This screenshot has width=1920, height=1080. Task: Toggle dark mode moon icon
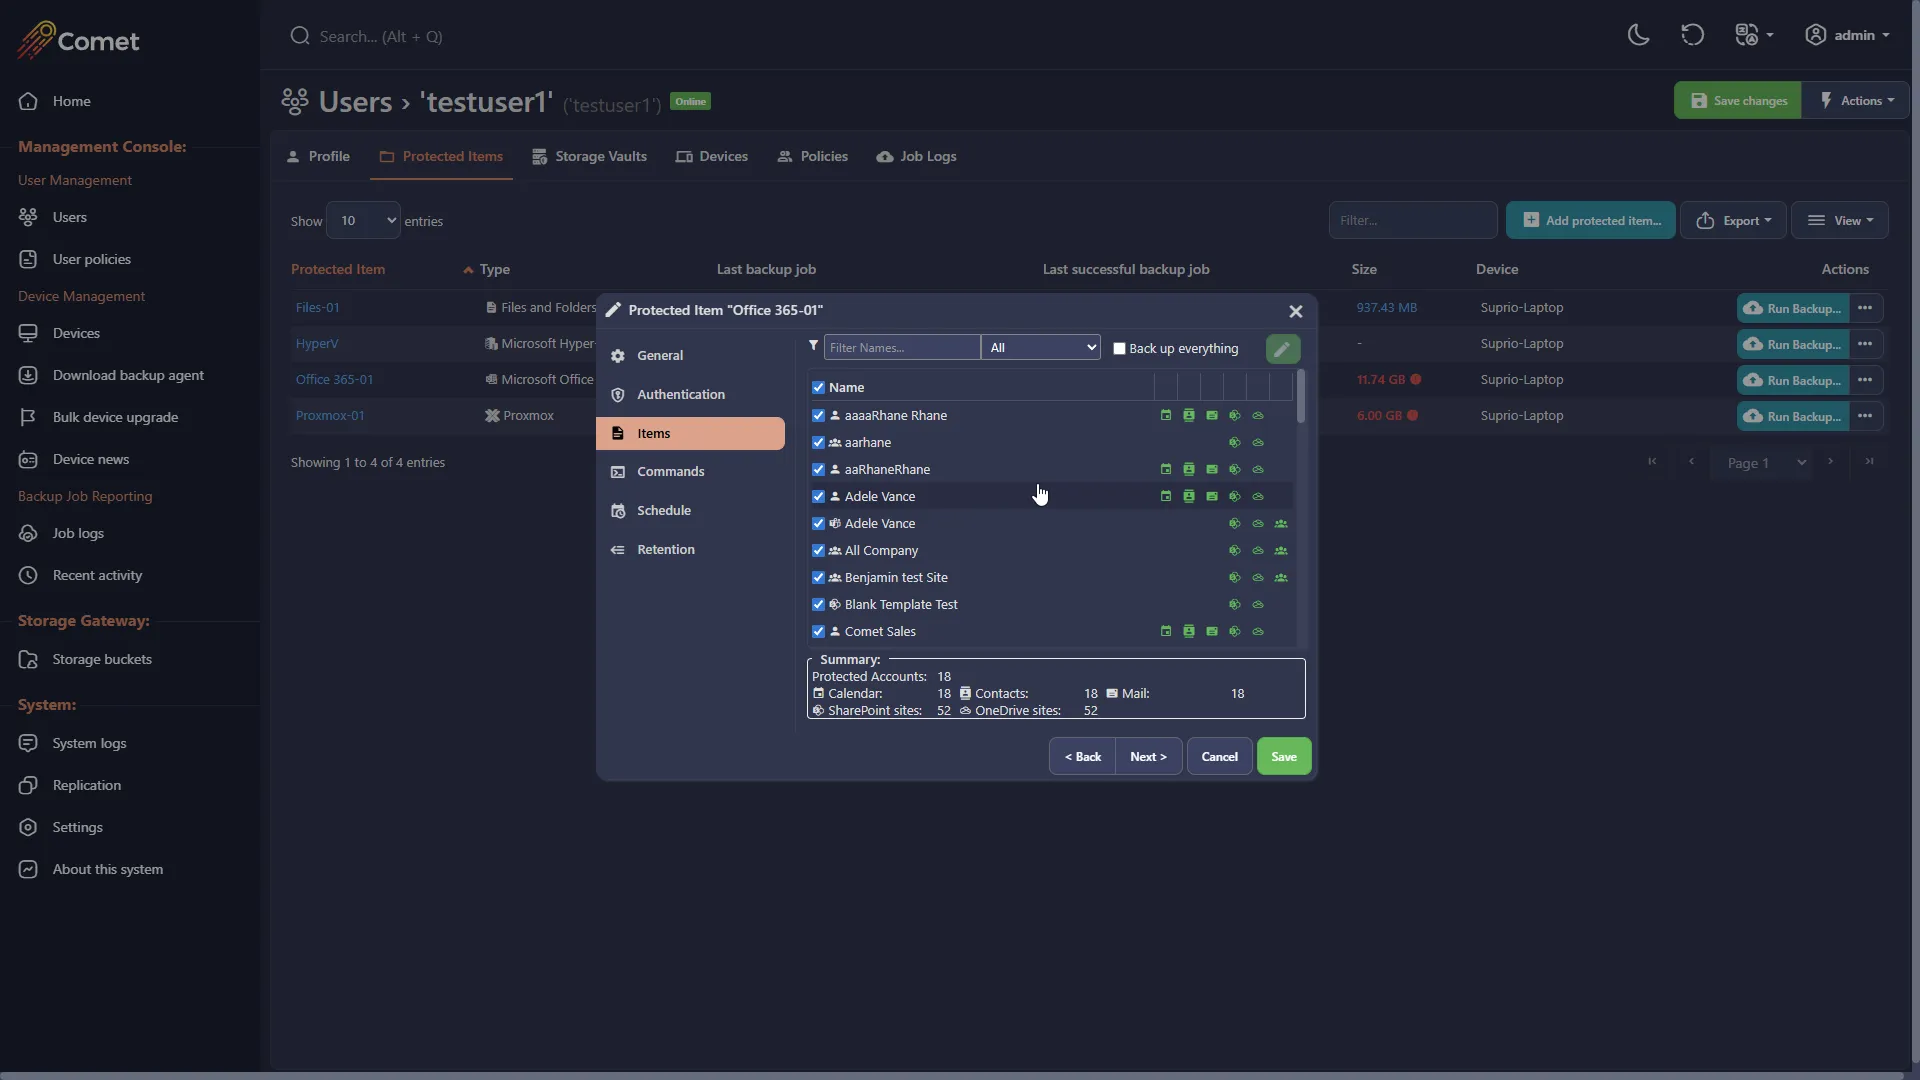[1638, 35]
